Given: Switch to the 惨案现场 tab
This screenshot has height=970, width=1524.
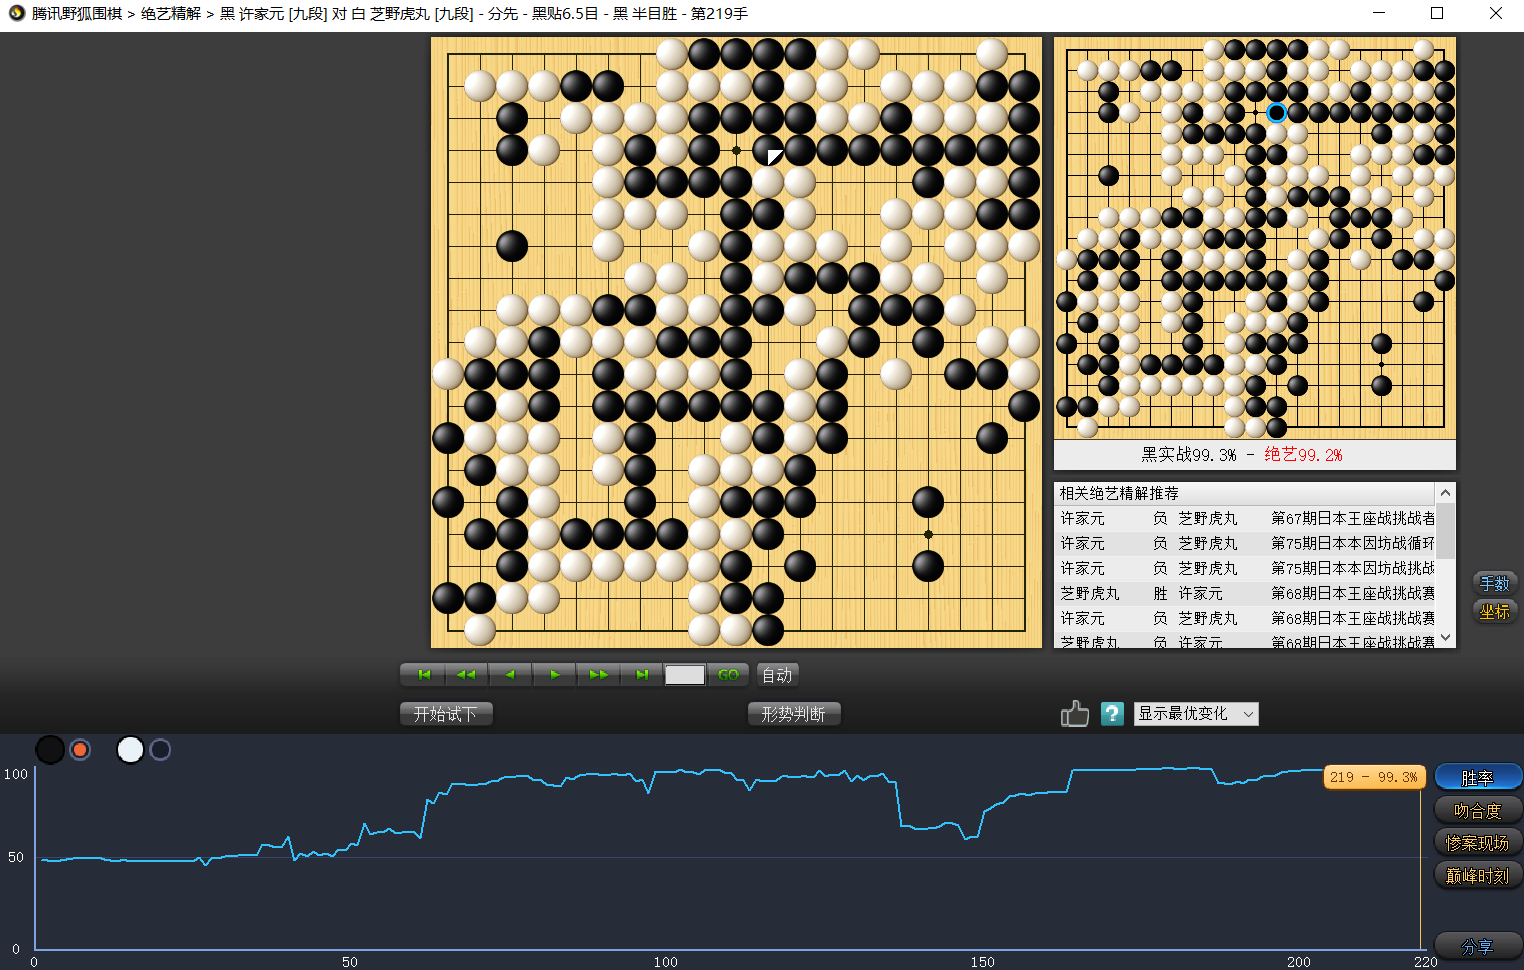Looking at the screenshot, I should point(1477,843).
